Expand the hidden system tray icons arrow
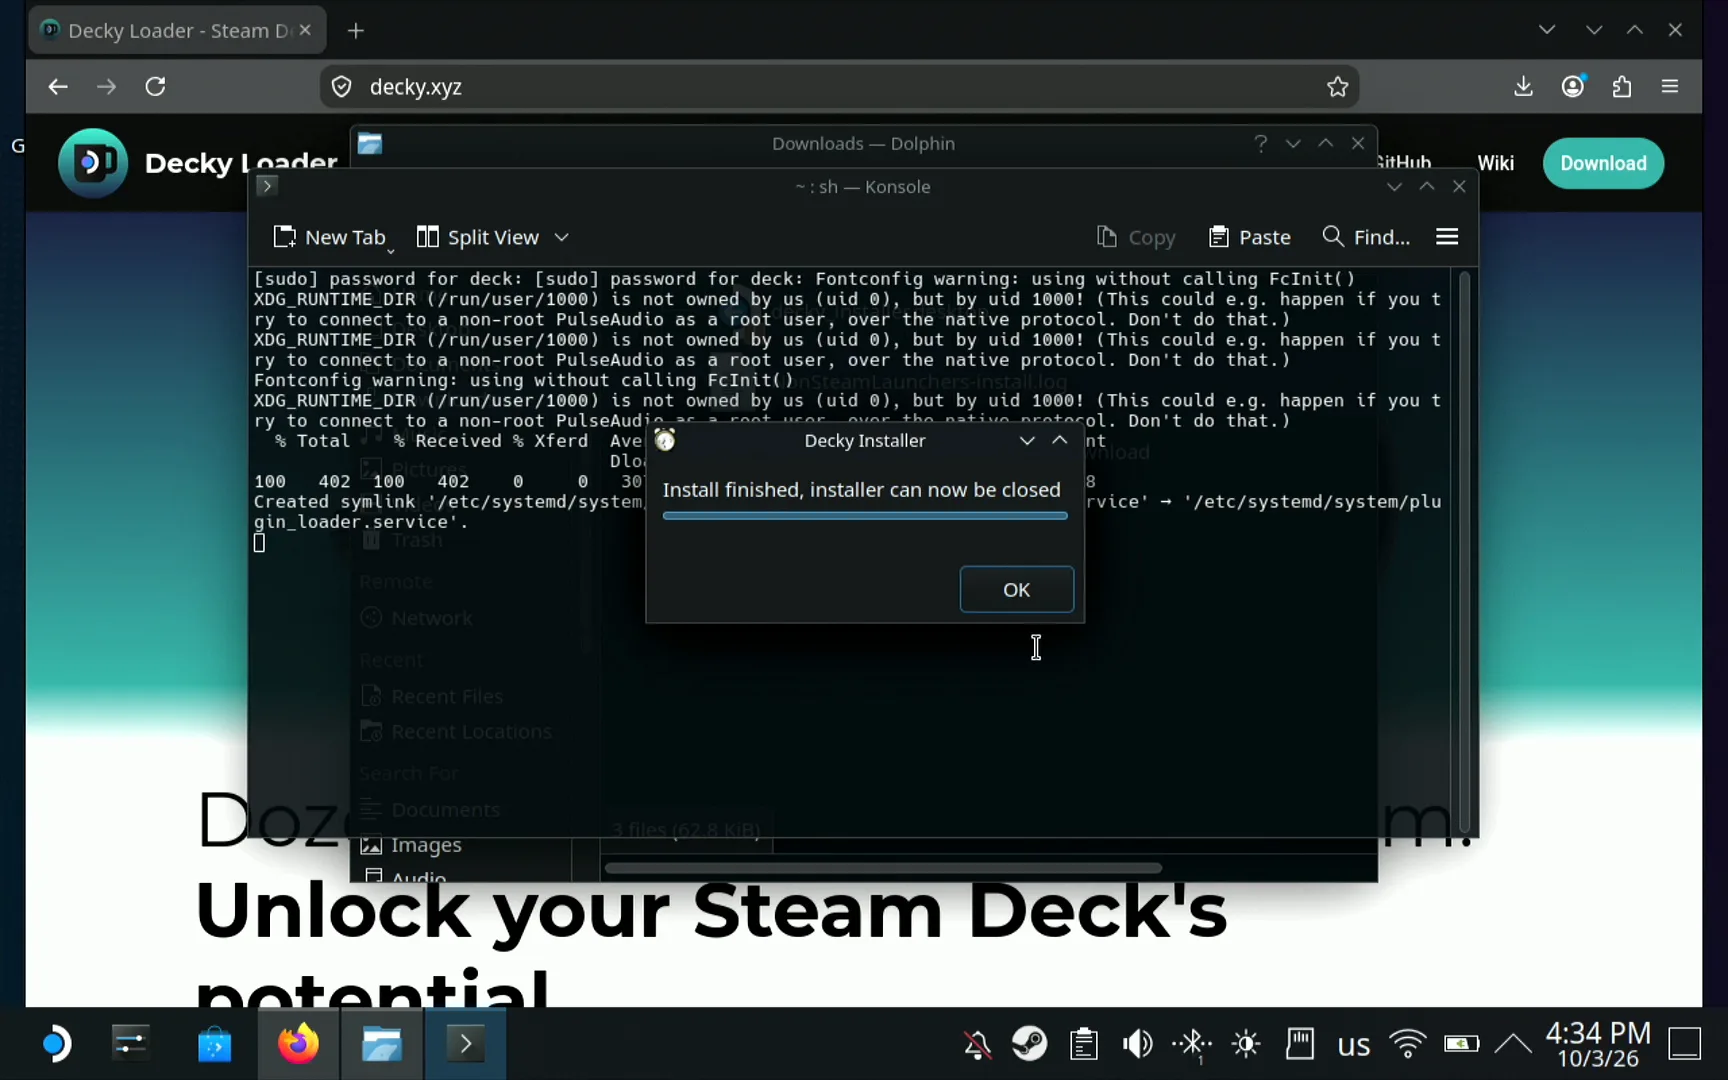 pos(1513,1044)
